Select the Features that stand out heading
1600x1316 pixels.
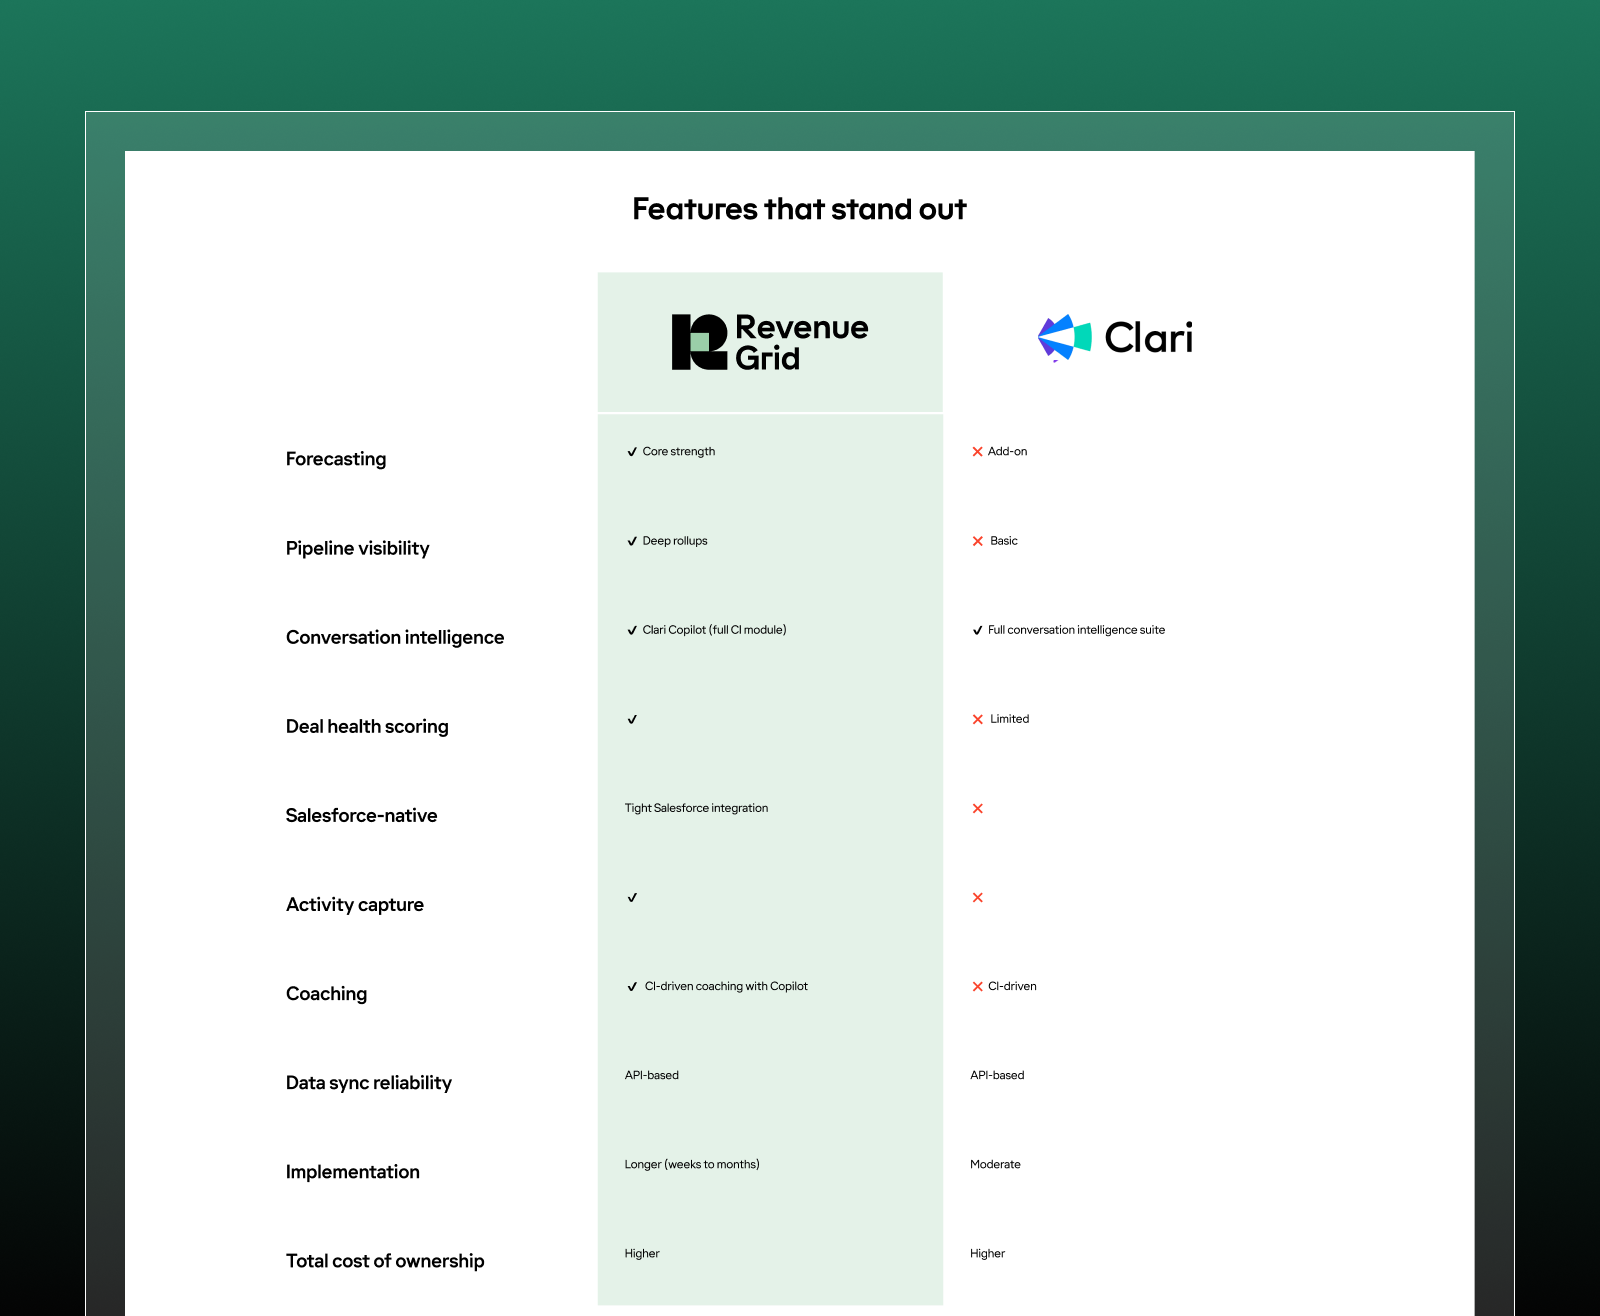click(x=799, y=209)
